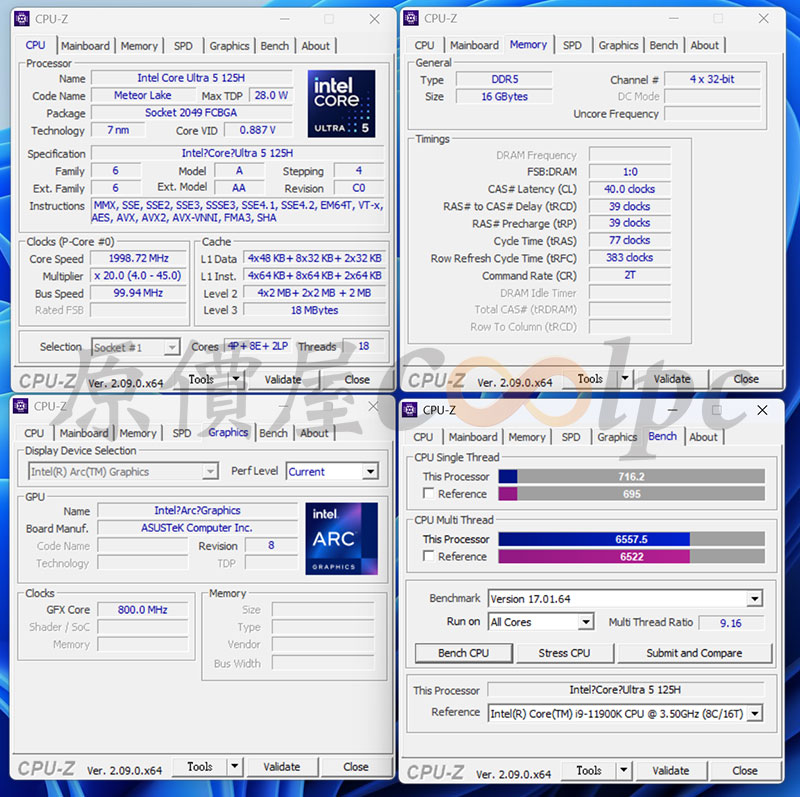
Task: Click Close button at bottom of Graphics window
Action: click(356, 766)
